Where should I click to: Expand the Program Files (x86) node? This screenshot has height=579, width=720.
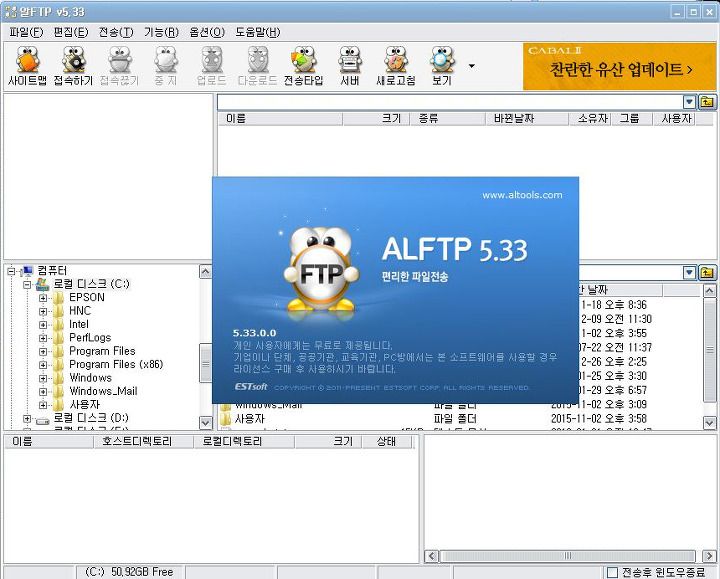tap(43, 365)
